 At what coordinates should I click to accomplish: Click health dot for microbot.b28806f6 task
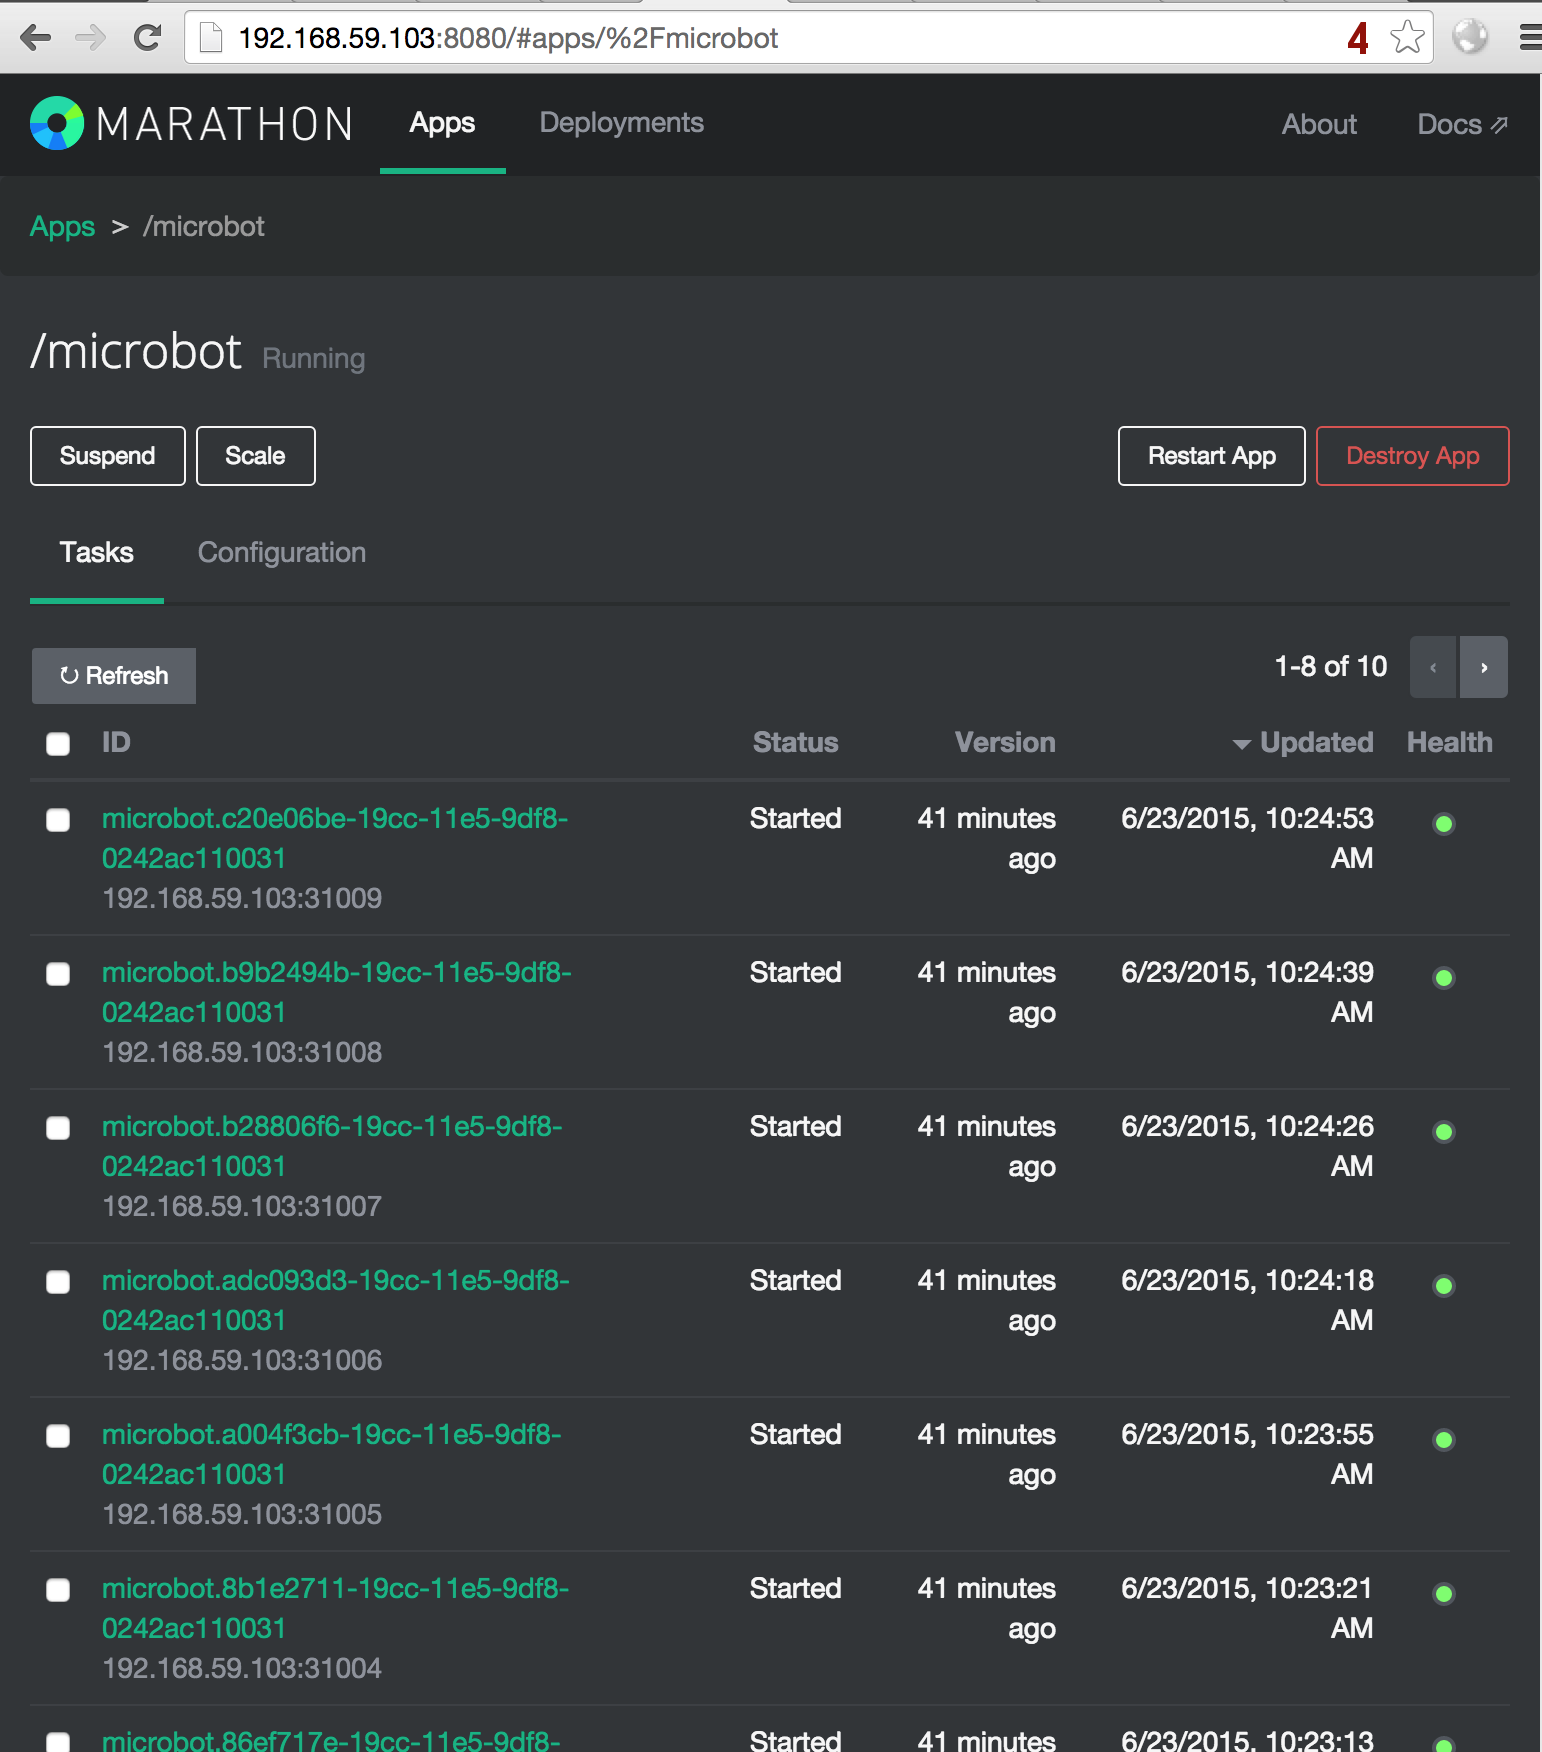tap(1443, 1132)
